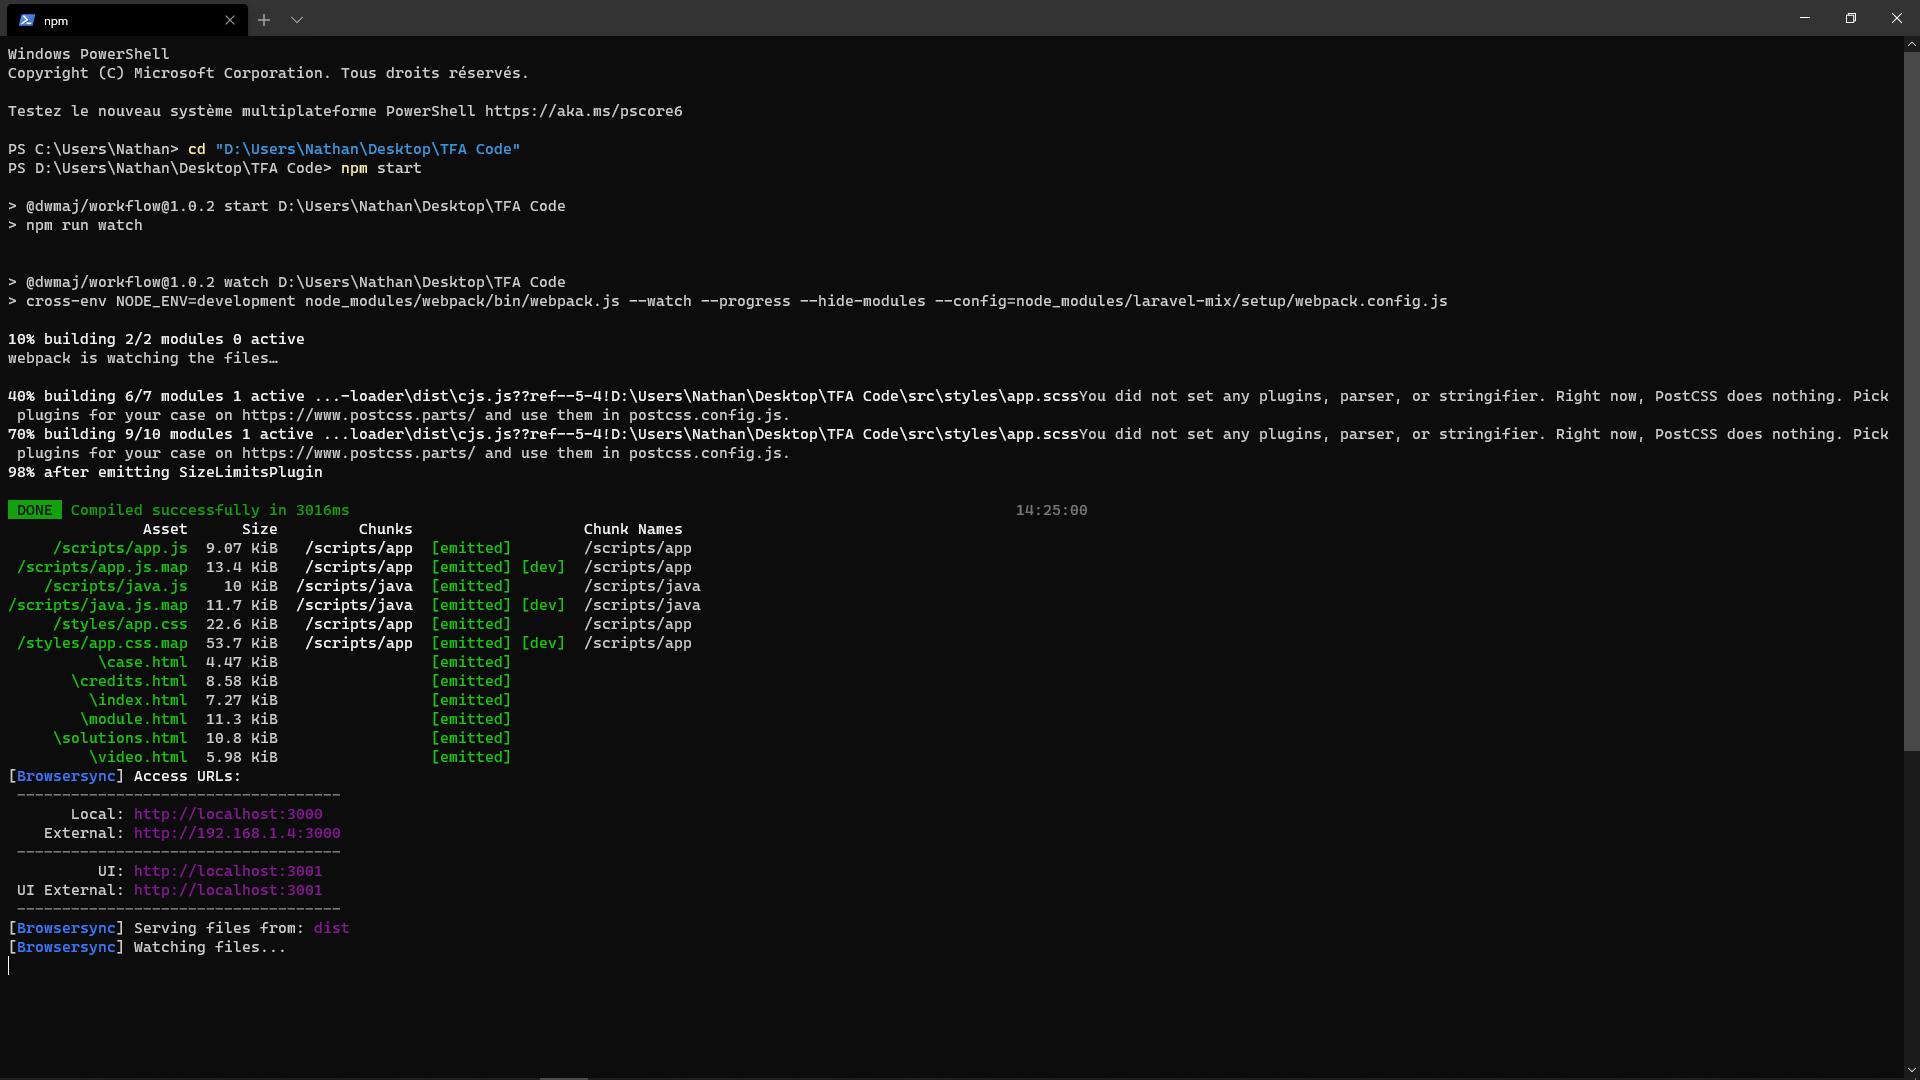The width and height of the screenshot is (1920, 1080).
Task: Click the \solutions.html asset name
Action: 120,738
